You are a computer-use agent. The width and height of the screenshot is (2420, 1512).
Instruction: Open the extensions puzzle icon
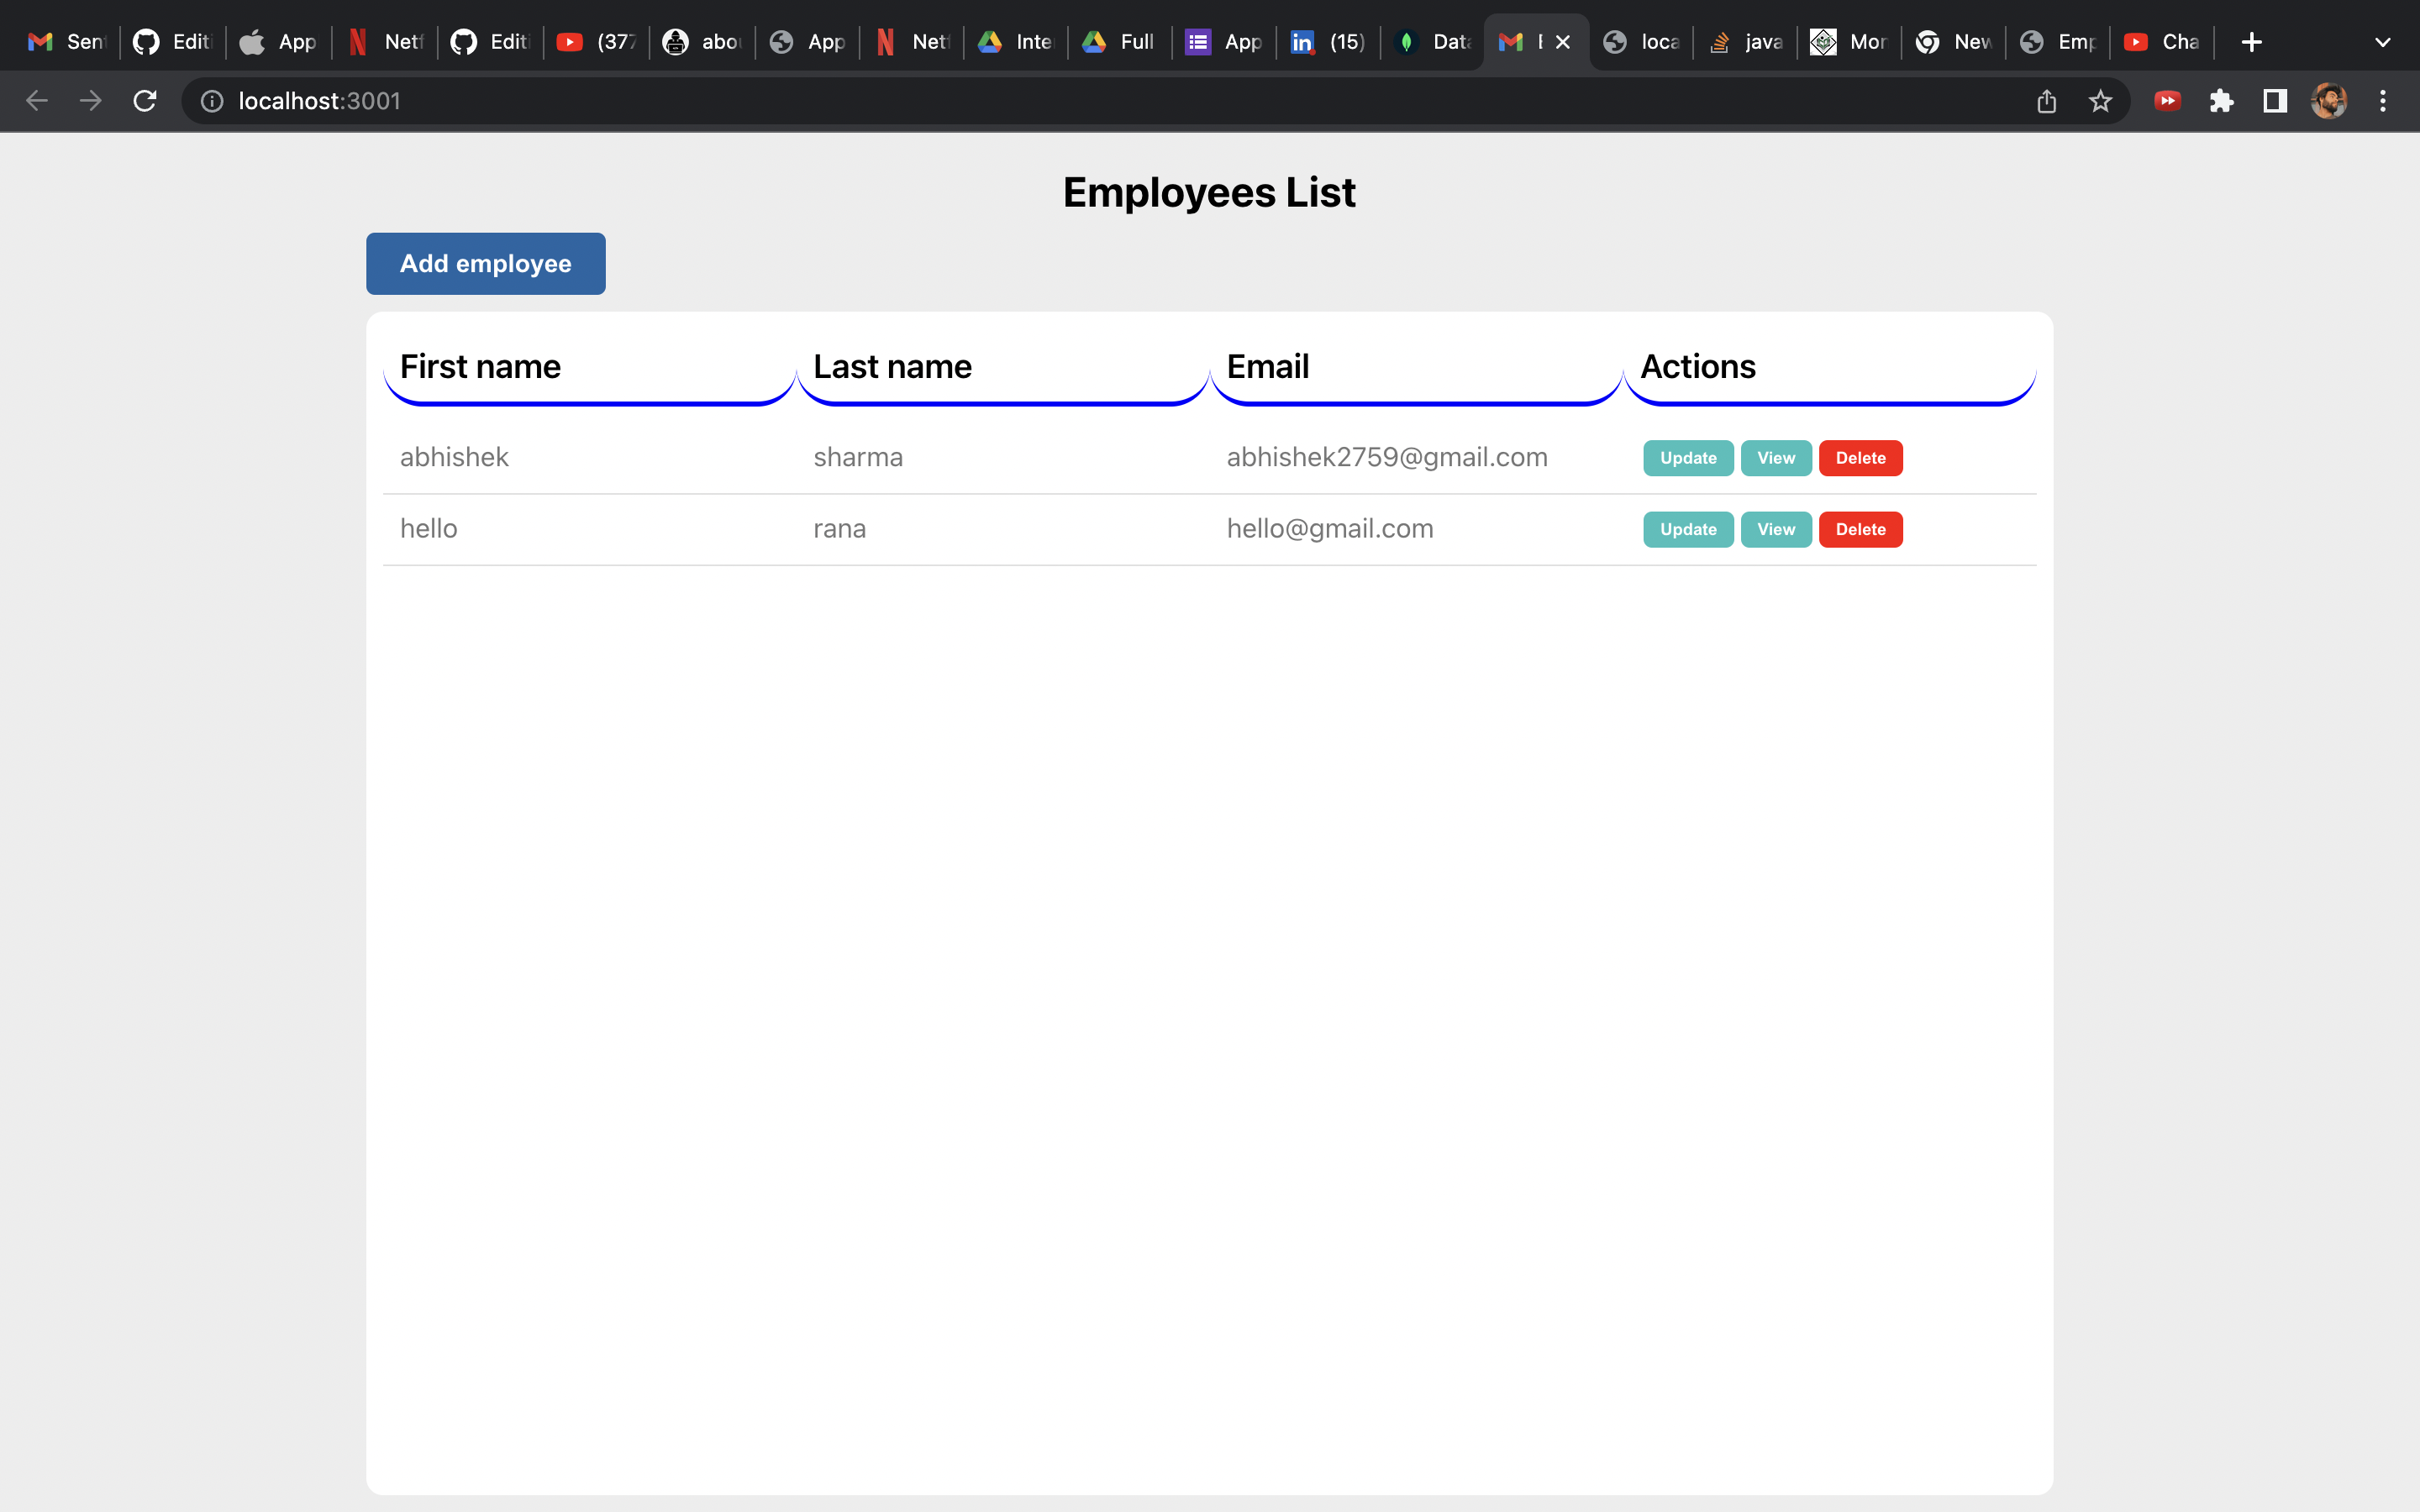pos(2221,101)
